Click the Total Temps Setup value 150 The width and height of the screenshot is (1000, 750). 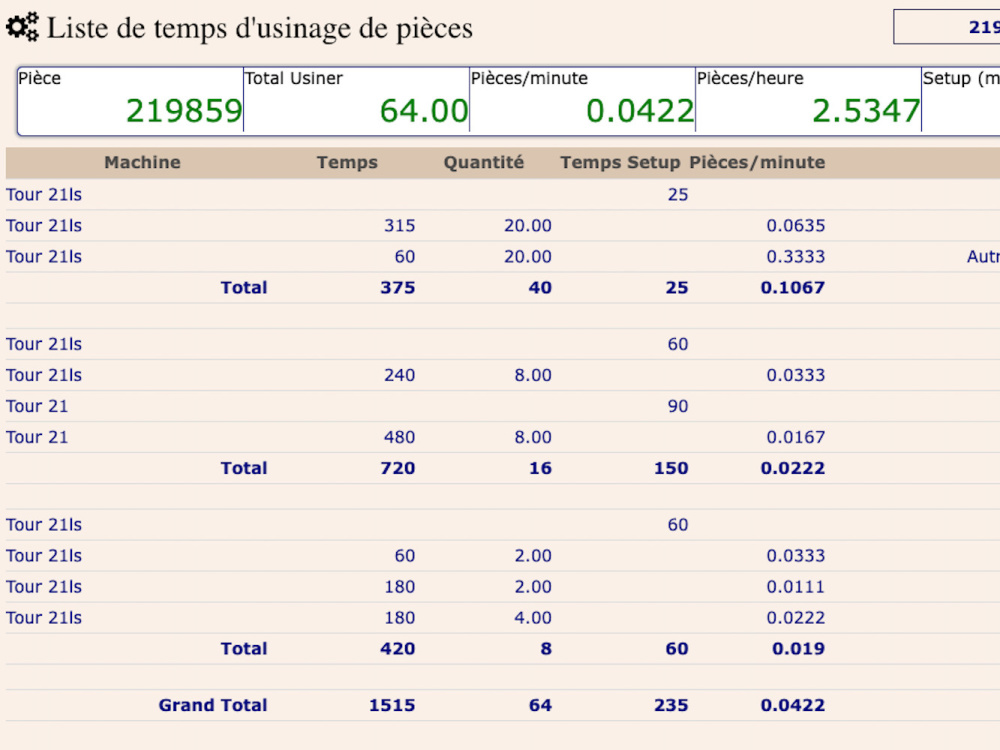(671, 468)
